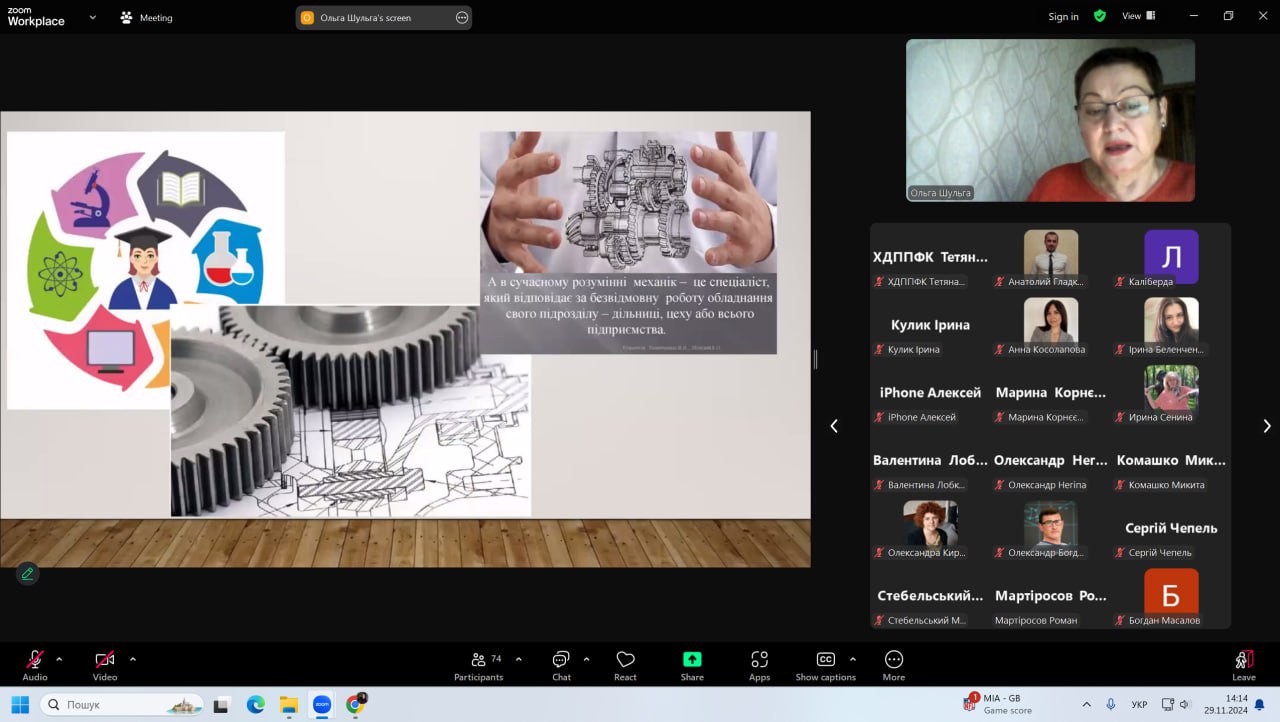1280x722 pixels.
Task: Open the More options menu
Action: coord(894,665)
